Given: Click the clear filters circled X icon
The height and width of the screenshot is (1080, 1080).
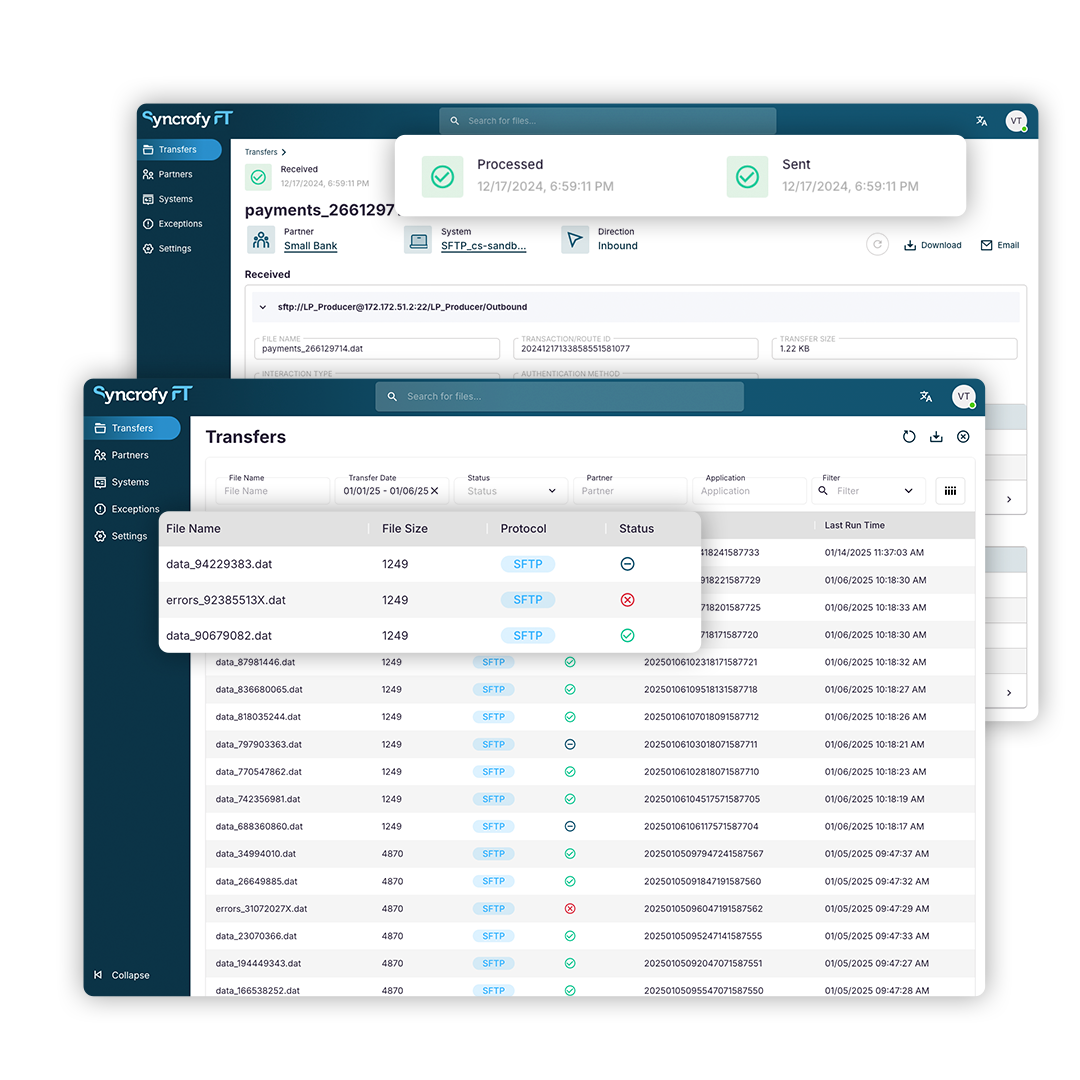Looking at the screenshot, I should click(x=964, y=437).
